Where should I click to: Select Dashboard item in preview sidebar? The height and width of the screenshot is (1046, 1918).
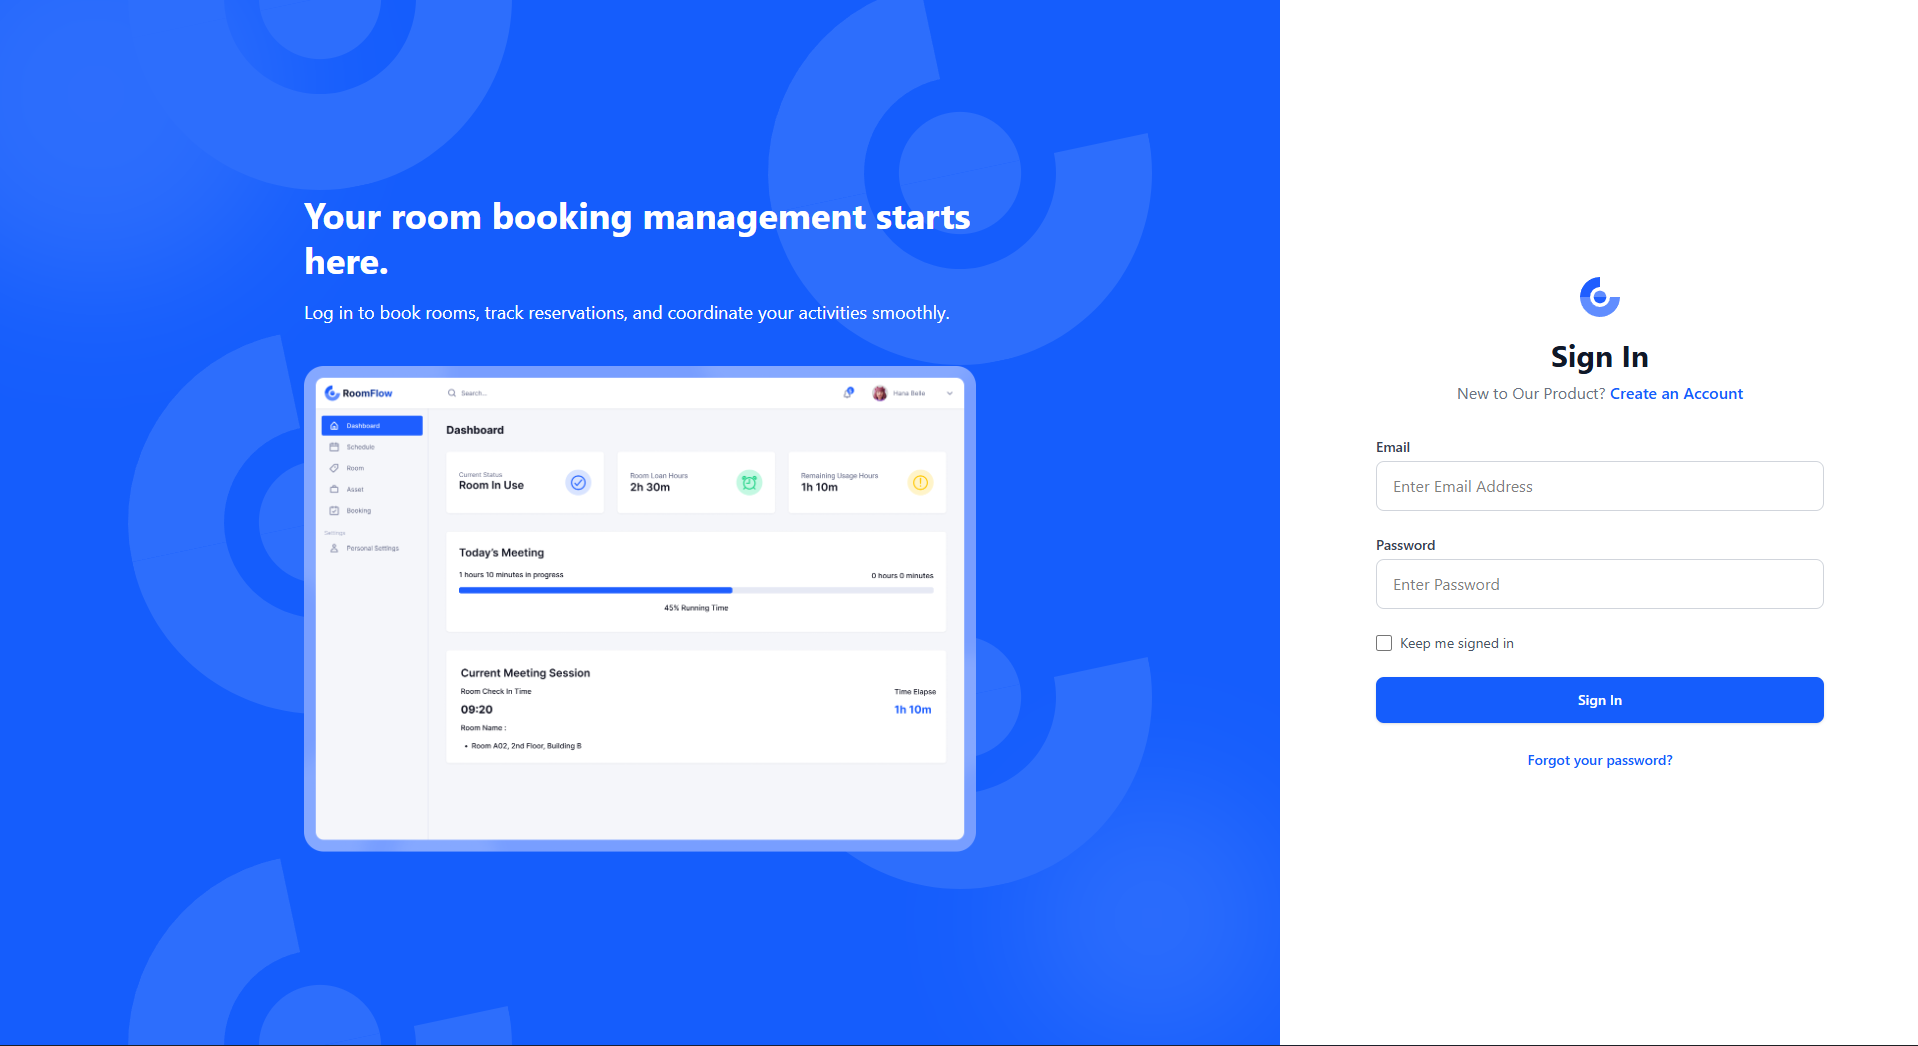pyautogui.click(x=372, y=426)
